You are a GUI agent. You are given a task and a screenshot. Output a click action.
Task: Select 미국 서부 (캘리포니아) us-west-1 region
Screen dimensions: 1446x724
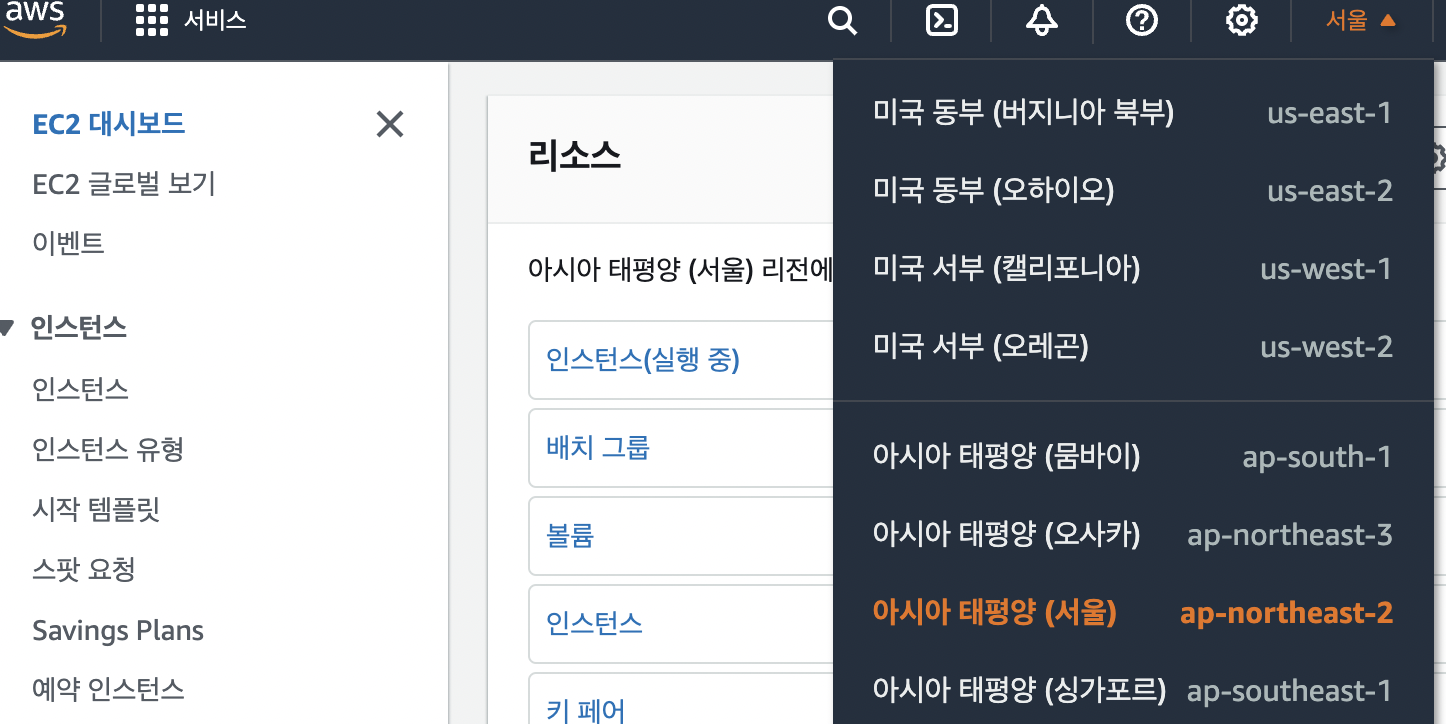pyautogui.click(x=1132, y=268)
